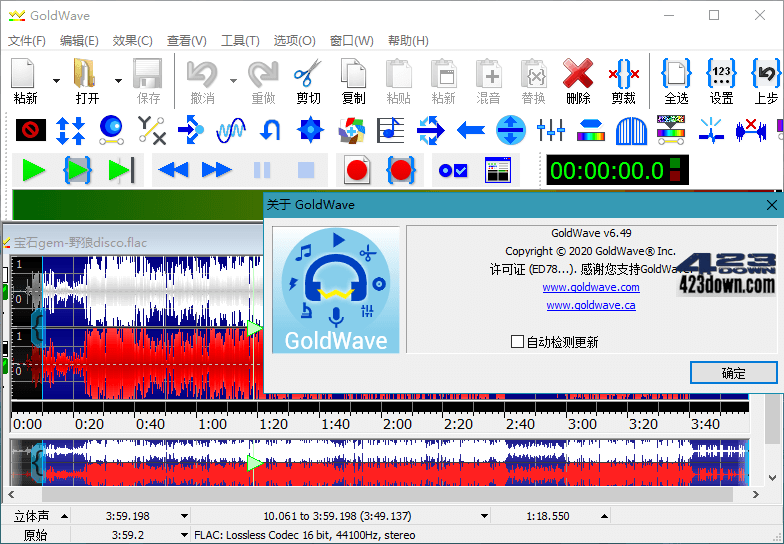Toggle the record/playback options checkbox icon
The image size is (784, 544).
452,170
